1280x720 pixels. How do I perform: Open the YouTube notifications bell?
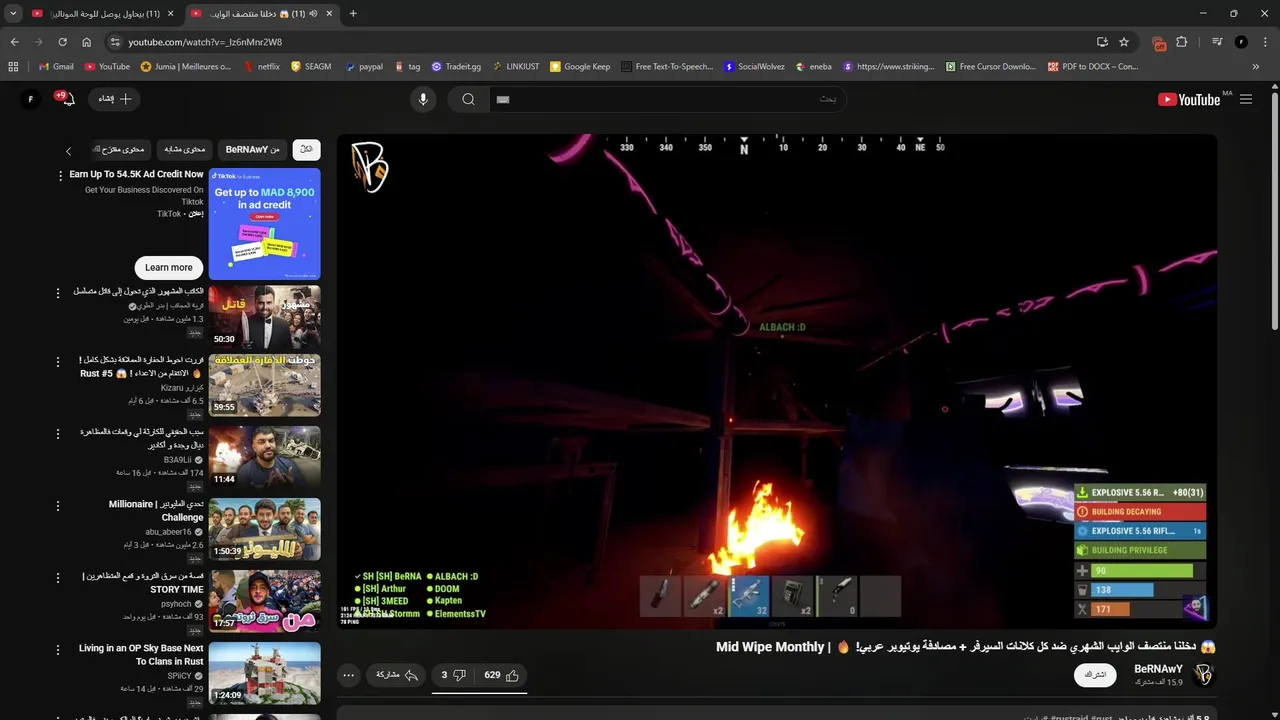coord(67,99)
